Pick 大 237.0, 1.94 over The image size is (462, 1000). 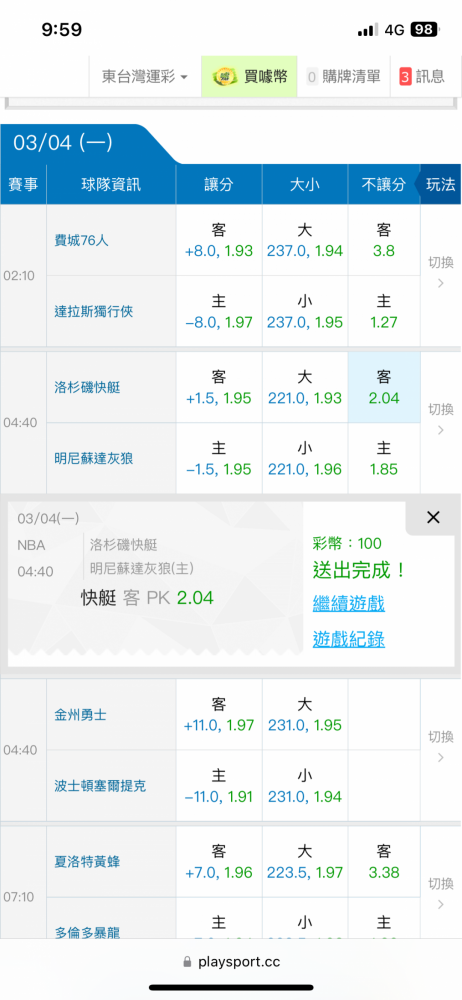click(x=305, y=240)
